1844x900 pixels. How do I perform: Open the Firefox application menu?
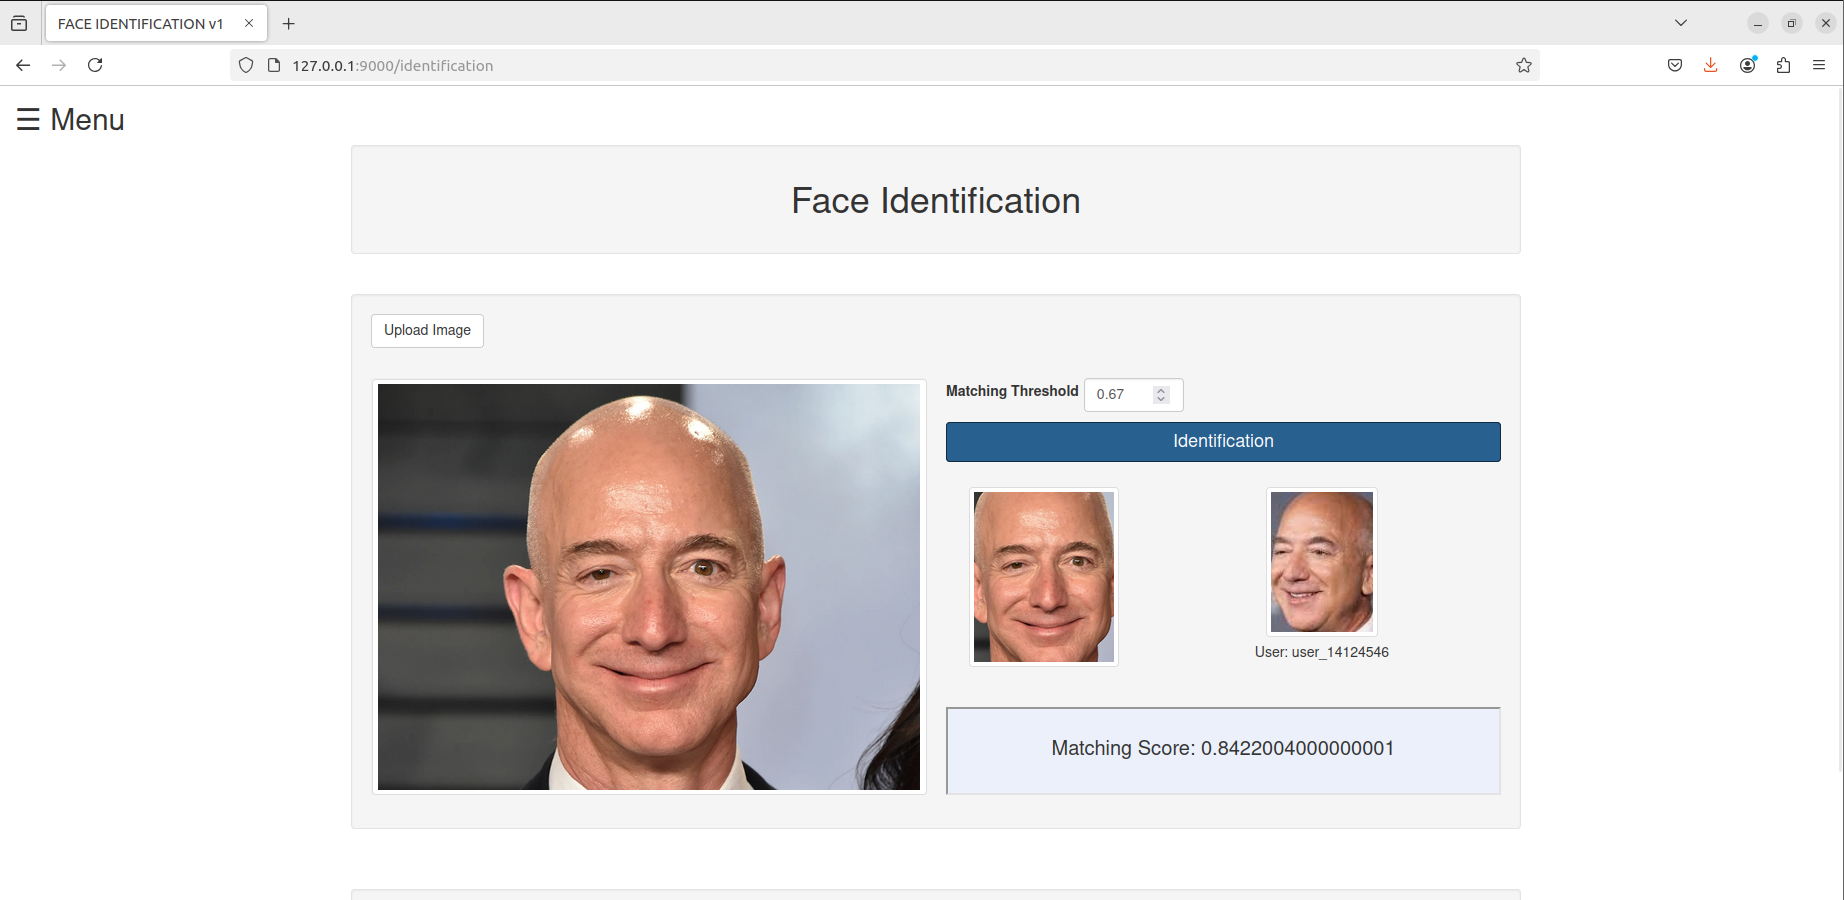click(1819, 65)
